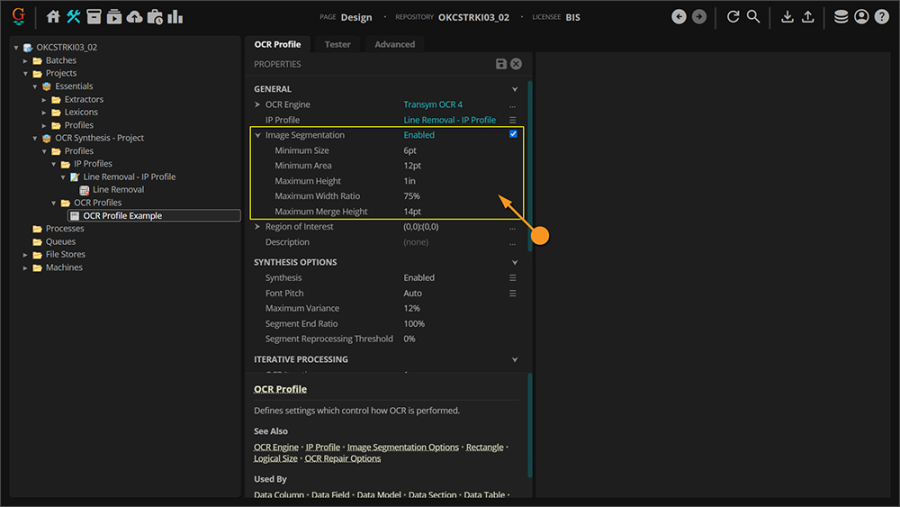Go to the Home page icon
Screen dimensions: 900x507
point(54,17)
